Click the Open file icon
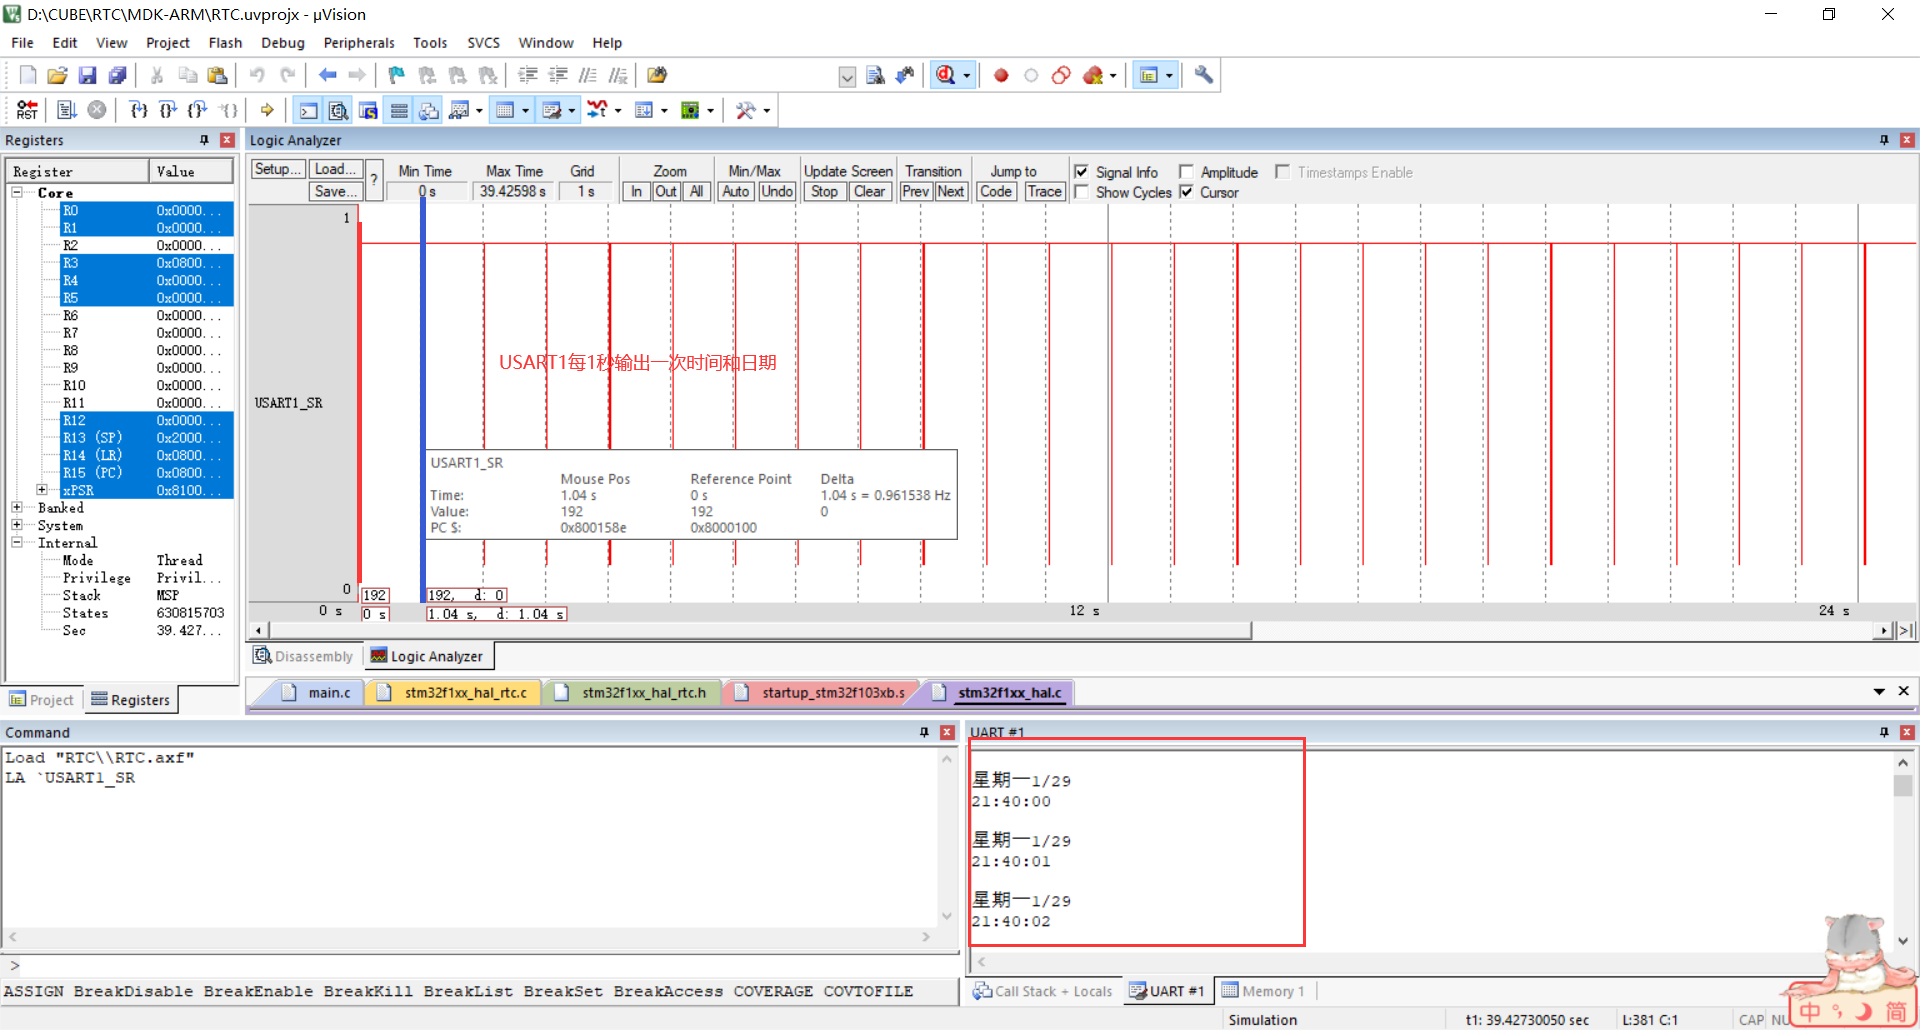The image size is (1920, 1030). (58, 75)
